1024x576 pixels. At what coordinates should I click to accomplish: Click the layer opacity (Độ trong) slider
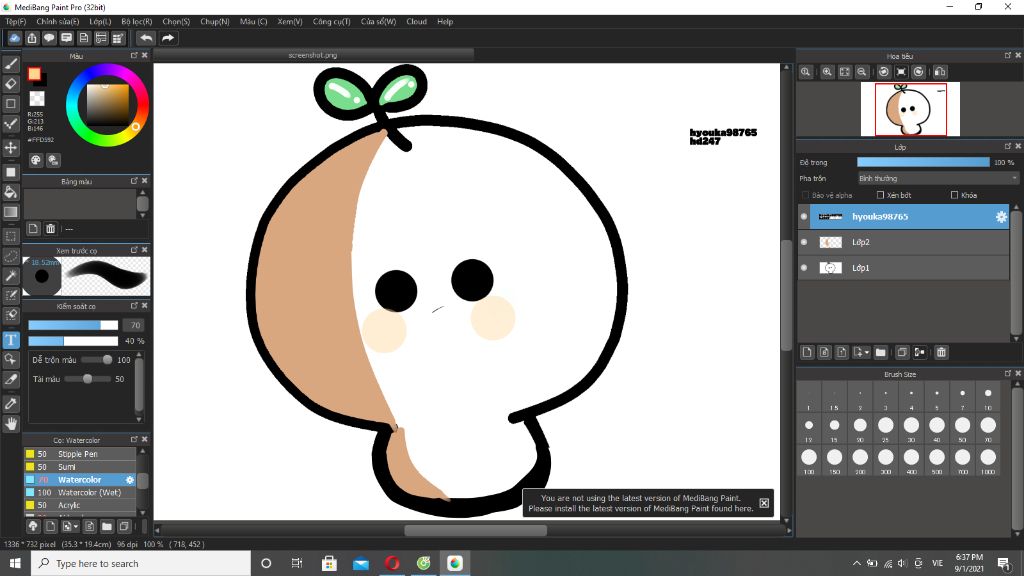pos(922,162)
